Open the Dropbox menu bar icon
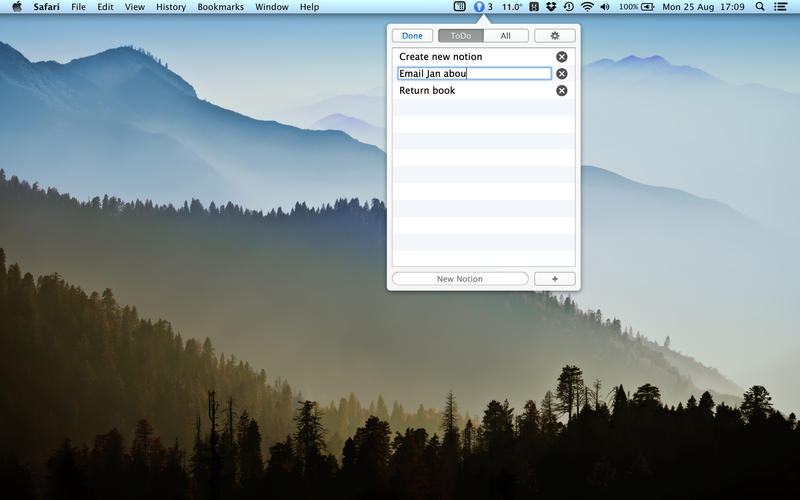 550,7
